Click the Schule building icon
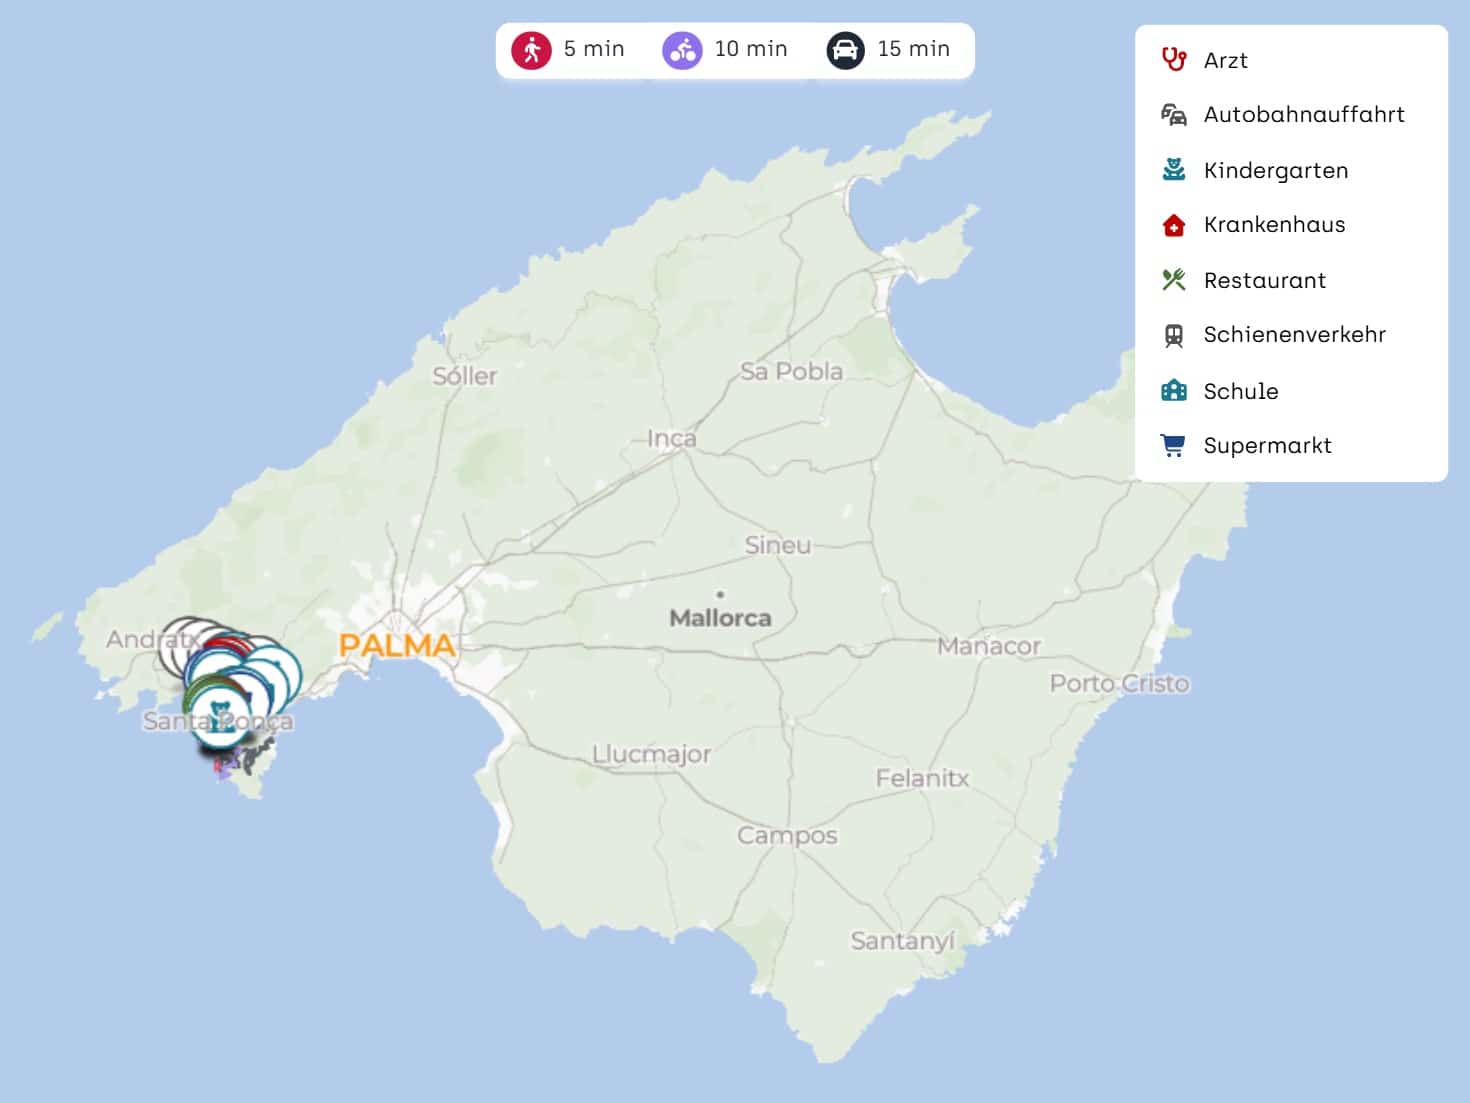1470x1103 pixels. click(x=1173, y=391)
